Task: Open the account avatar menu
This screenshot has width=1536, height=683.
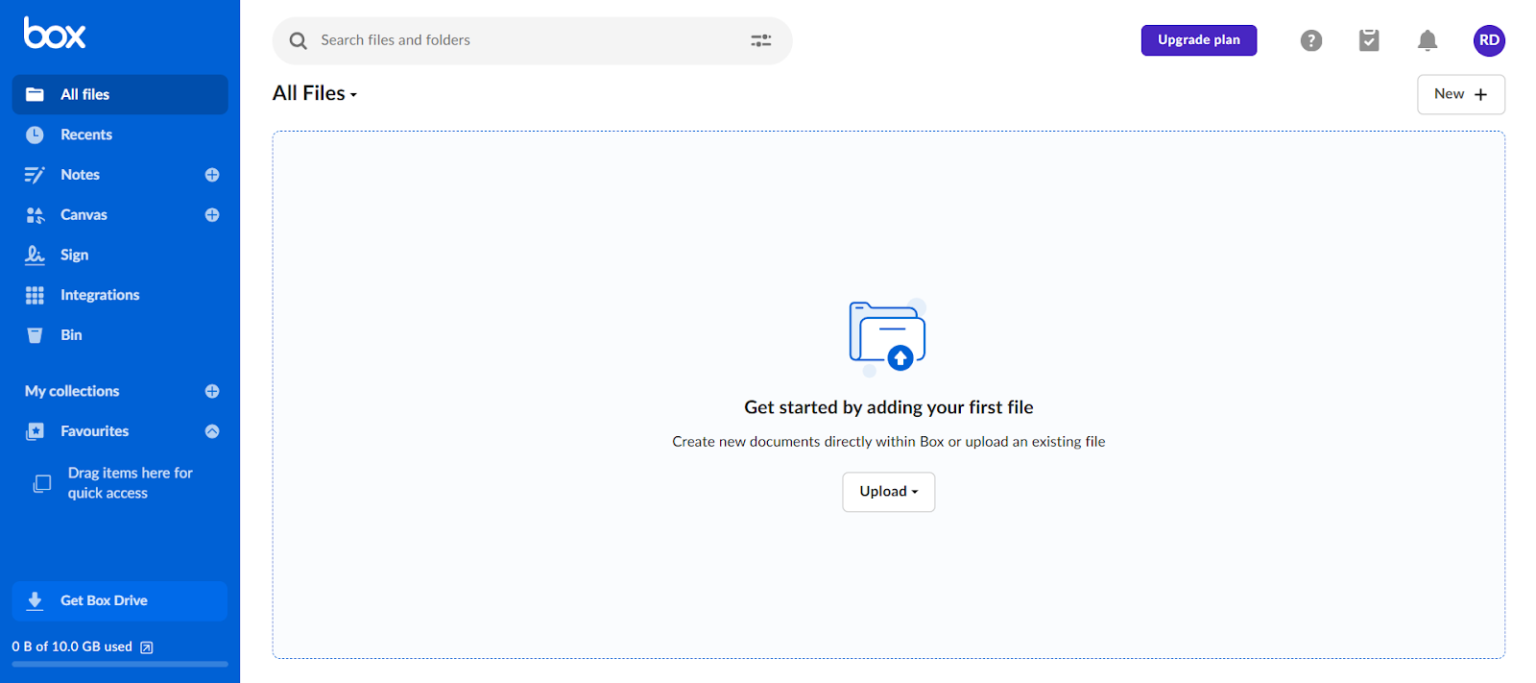Action: [x=1489, y=40]
